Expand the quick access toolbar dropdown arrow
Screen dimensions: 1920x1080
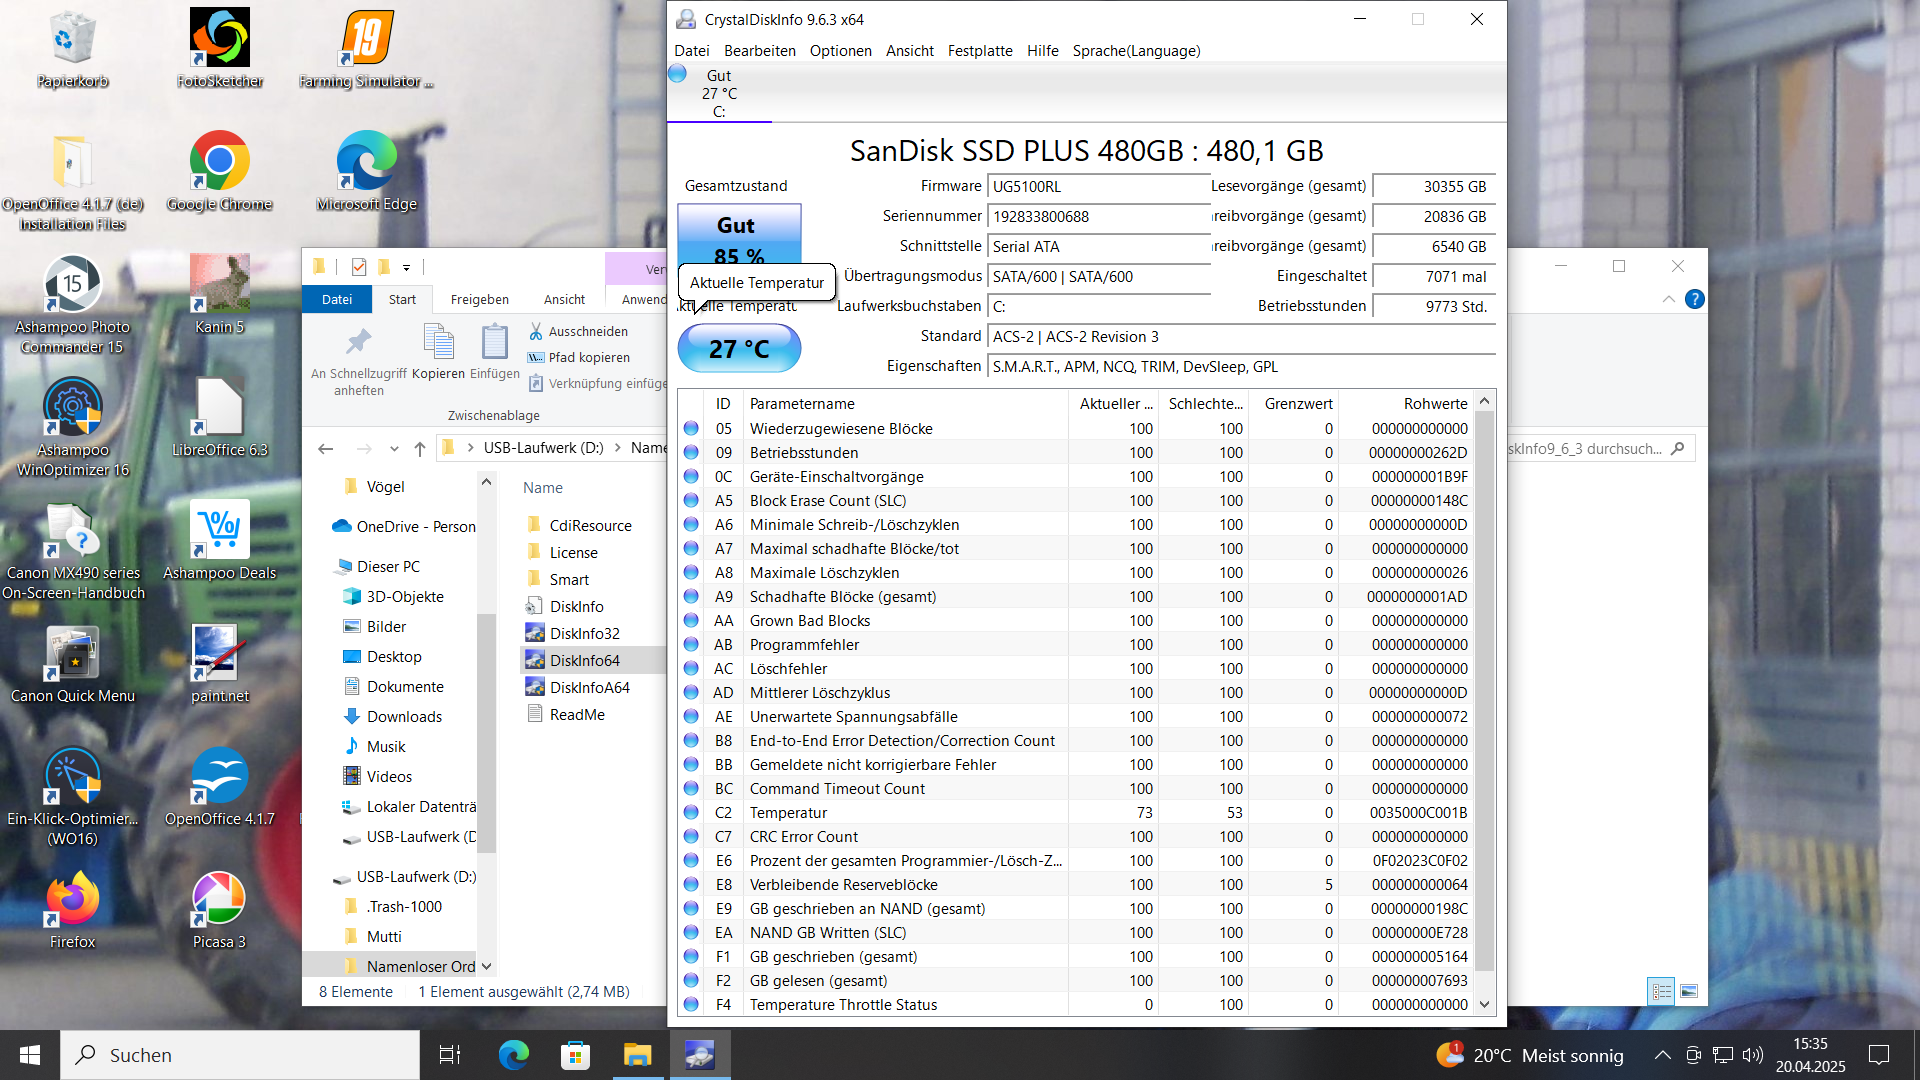(x=406, y=267)
